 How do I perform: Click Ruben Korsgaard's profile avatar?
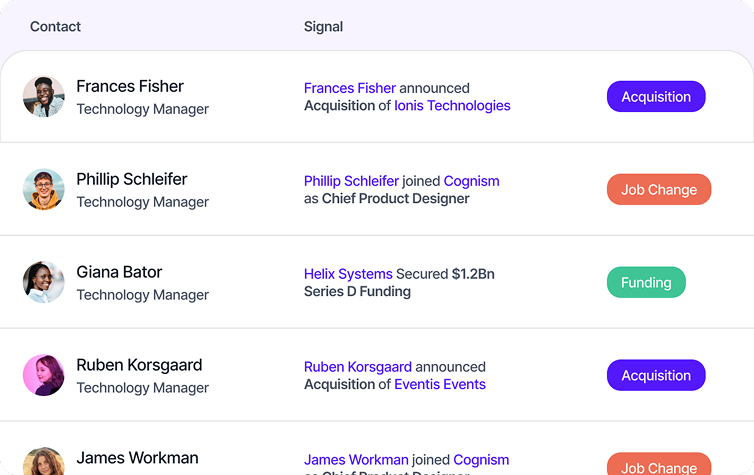click(44, 375)
